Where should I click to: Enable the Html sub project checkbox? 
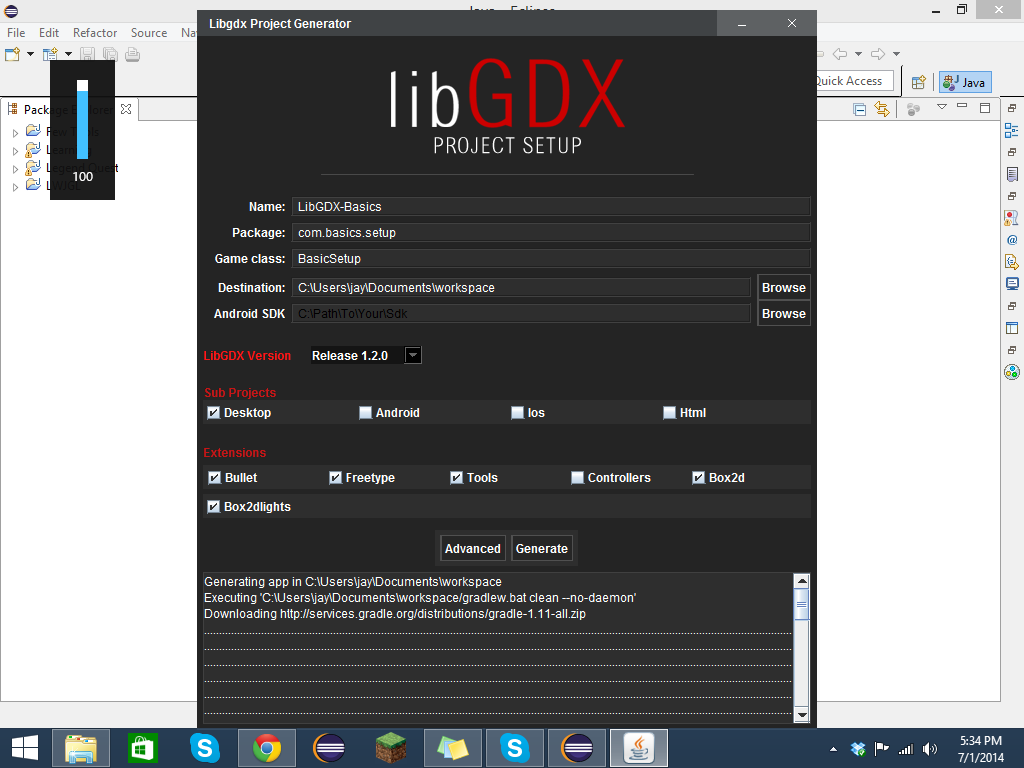point(669,413)
